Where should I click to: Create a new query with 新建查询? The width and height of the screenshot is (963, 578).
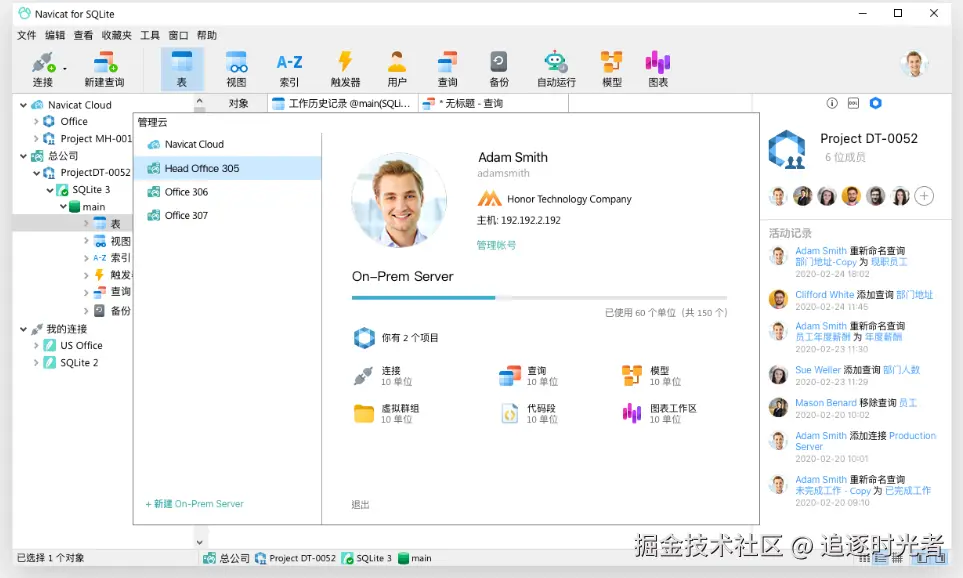tap(104, 69)
